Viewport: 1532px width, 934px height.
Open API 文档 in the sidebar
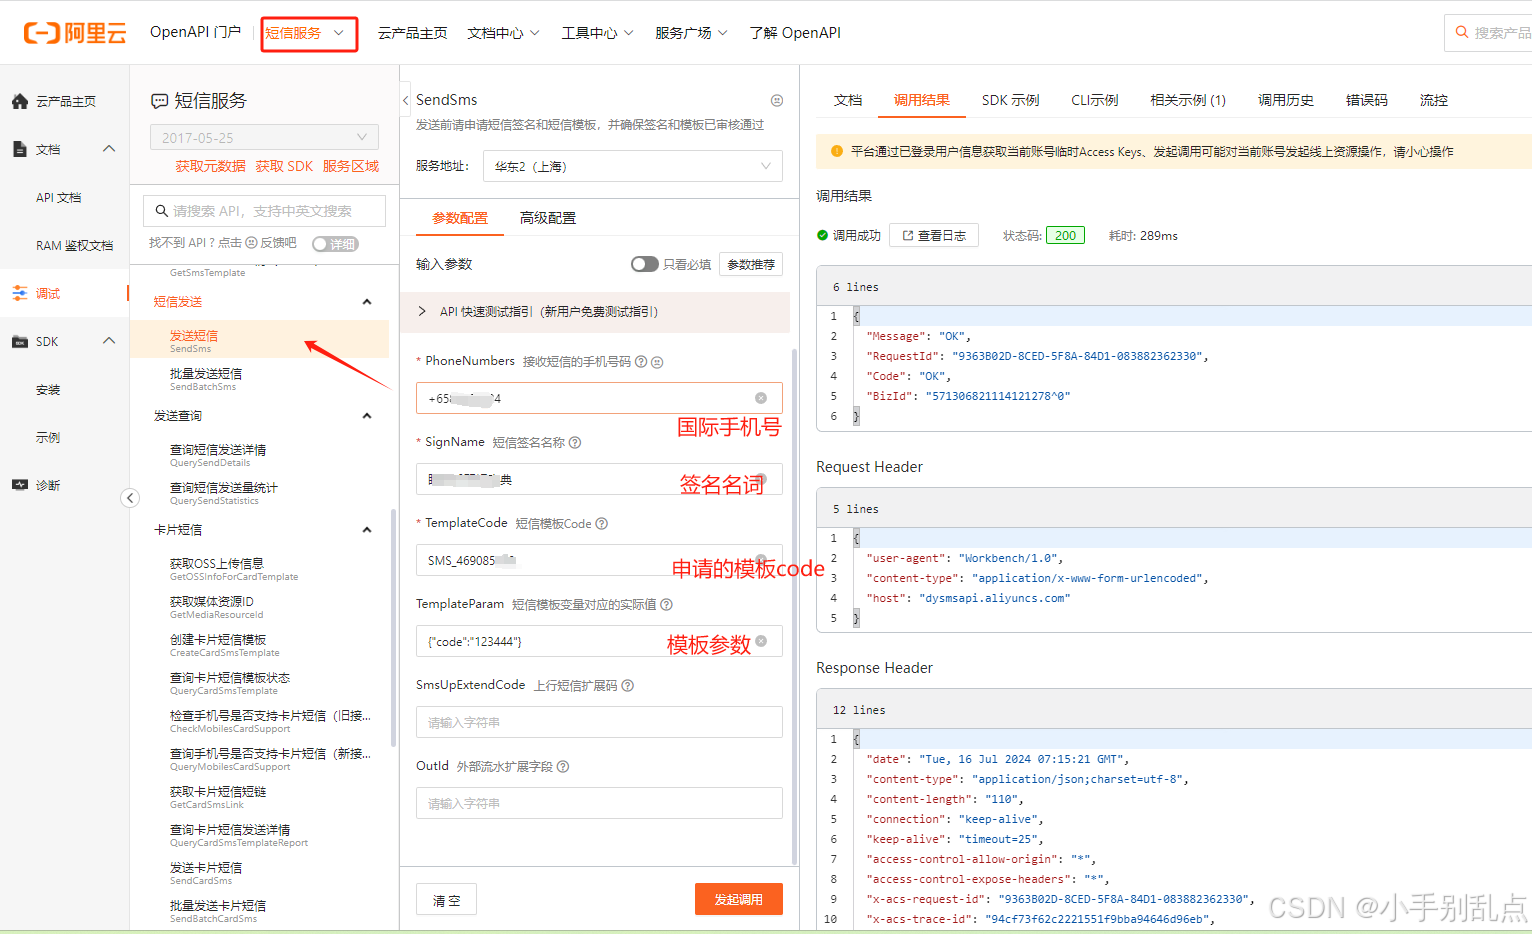[58, 197]
